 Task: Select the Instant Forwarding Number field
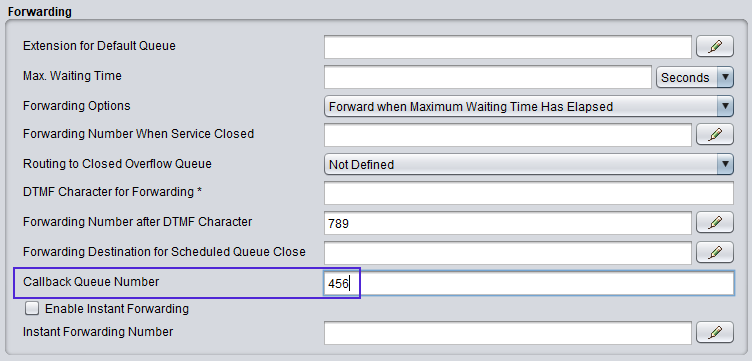[x=507, y=333]
